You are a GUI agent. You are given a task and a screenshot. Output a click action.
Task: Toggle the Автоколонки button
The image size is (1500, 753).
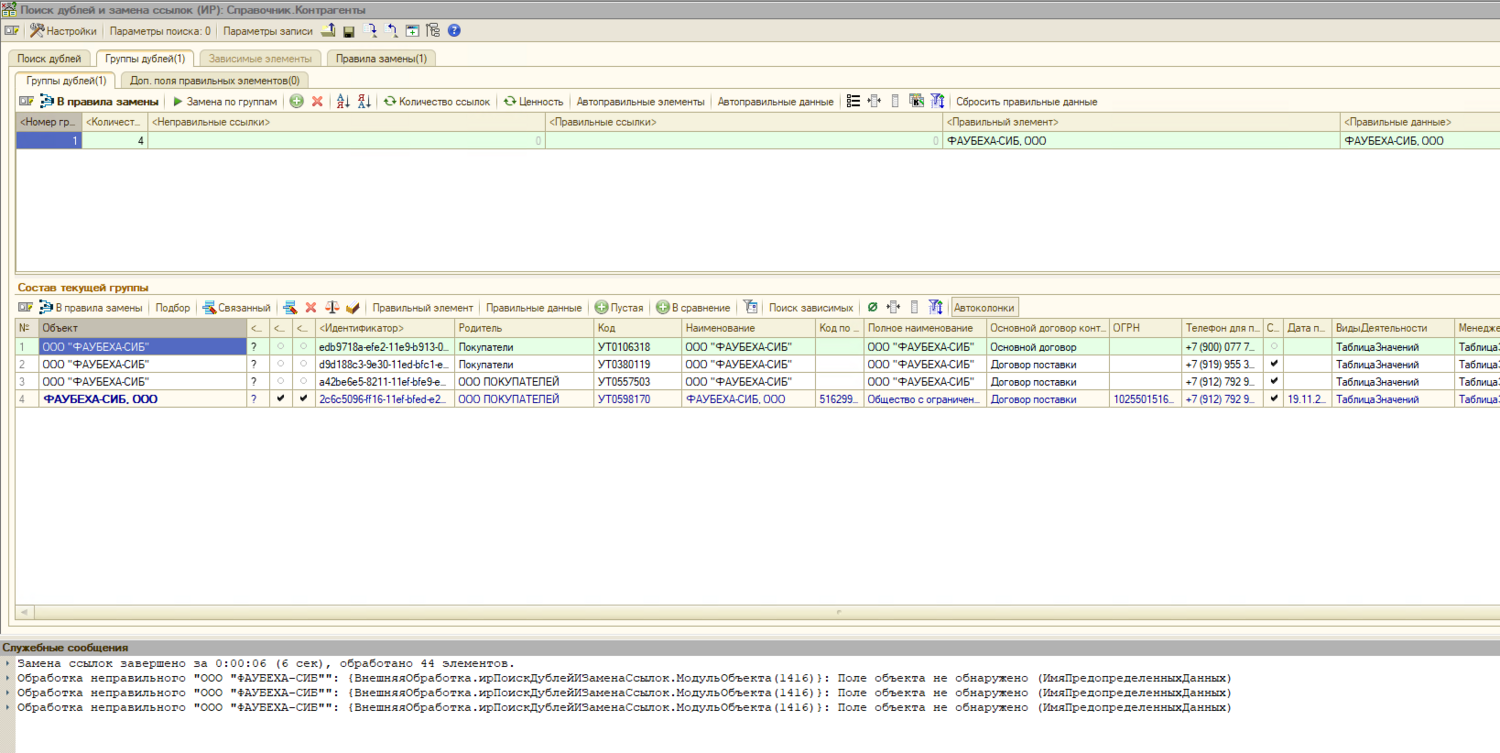click(985, 308)
